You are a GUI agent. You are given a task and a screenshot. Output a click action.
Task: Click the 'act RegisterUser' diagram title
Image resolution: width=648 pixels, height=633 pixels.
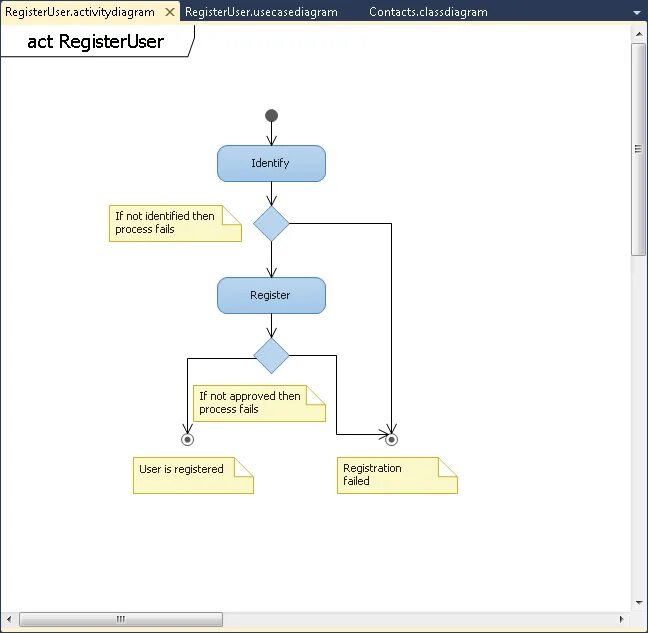[x=95, y=41]
